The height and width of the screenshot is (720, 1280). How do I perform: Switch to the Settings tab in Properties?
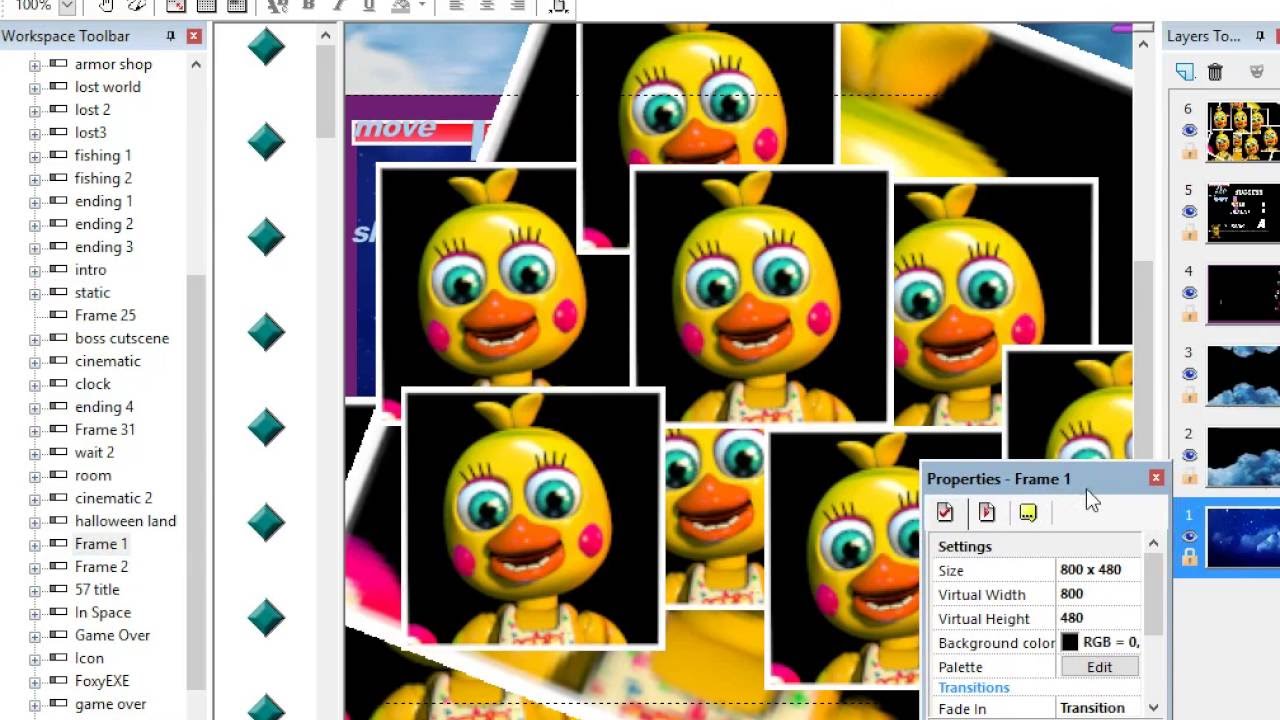(x=944, y=512)
